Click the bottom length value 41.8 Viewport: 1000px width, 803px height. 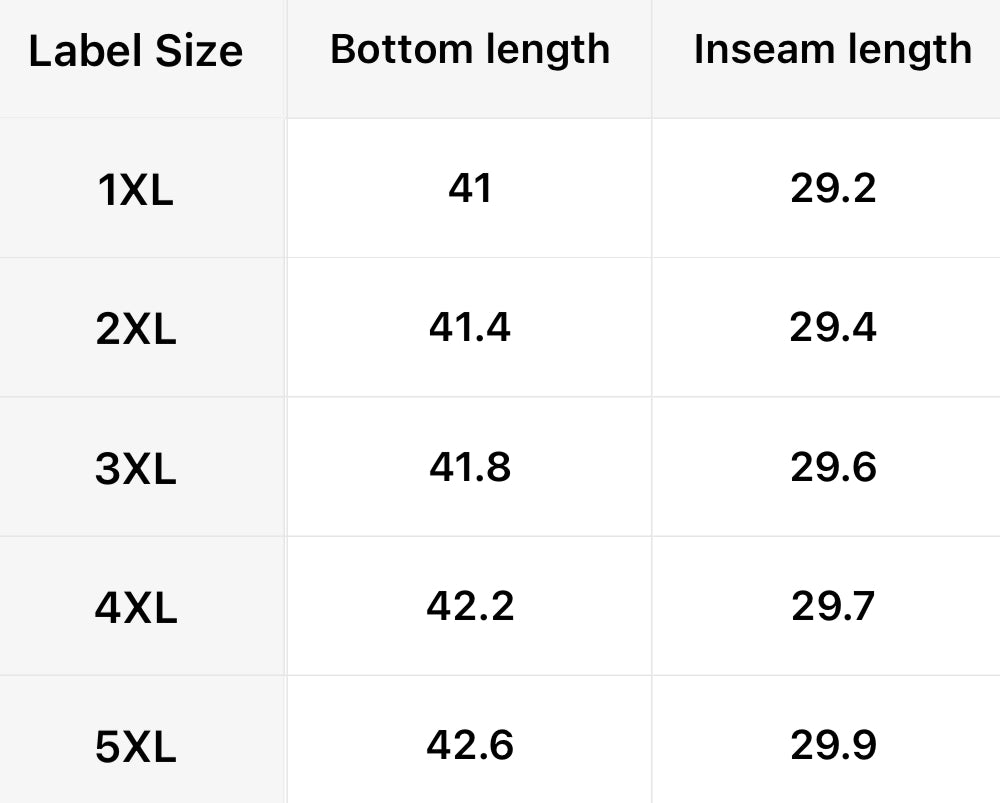pyautogui.click(x=470, y=467)
